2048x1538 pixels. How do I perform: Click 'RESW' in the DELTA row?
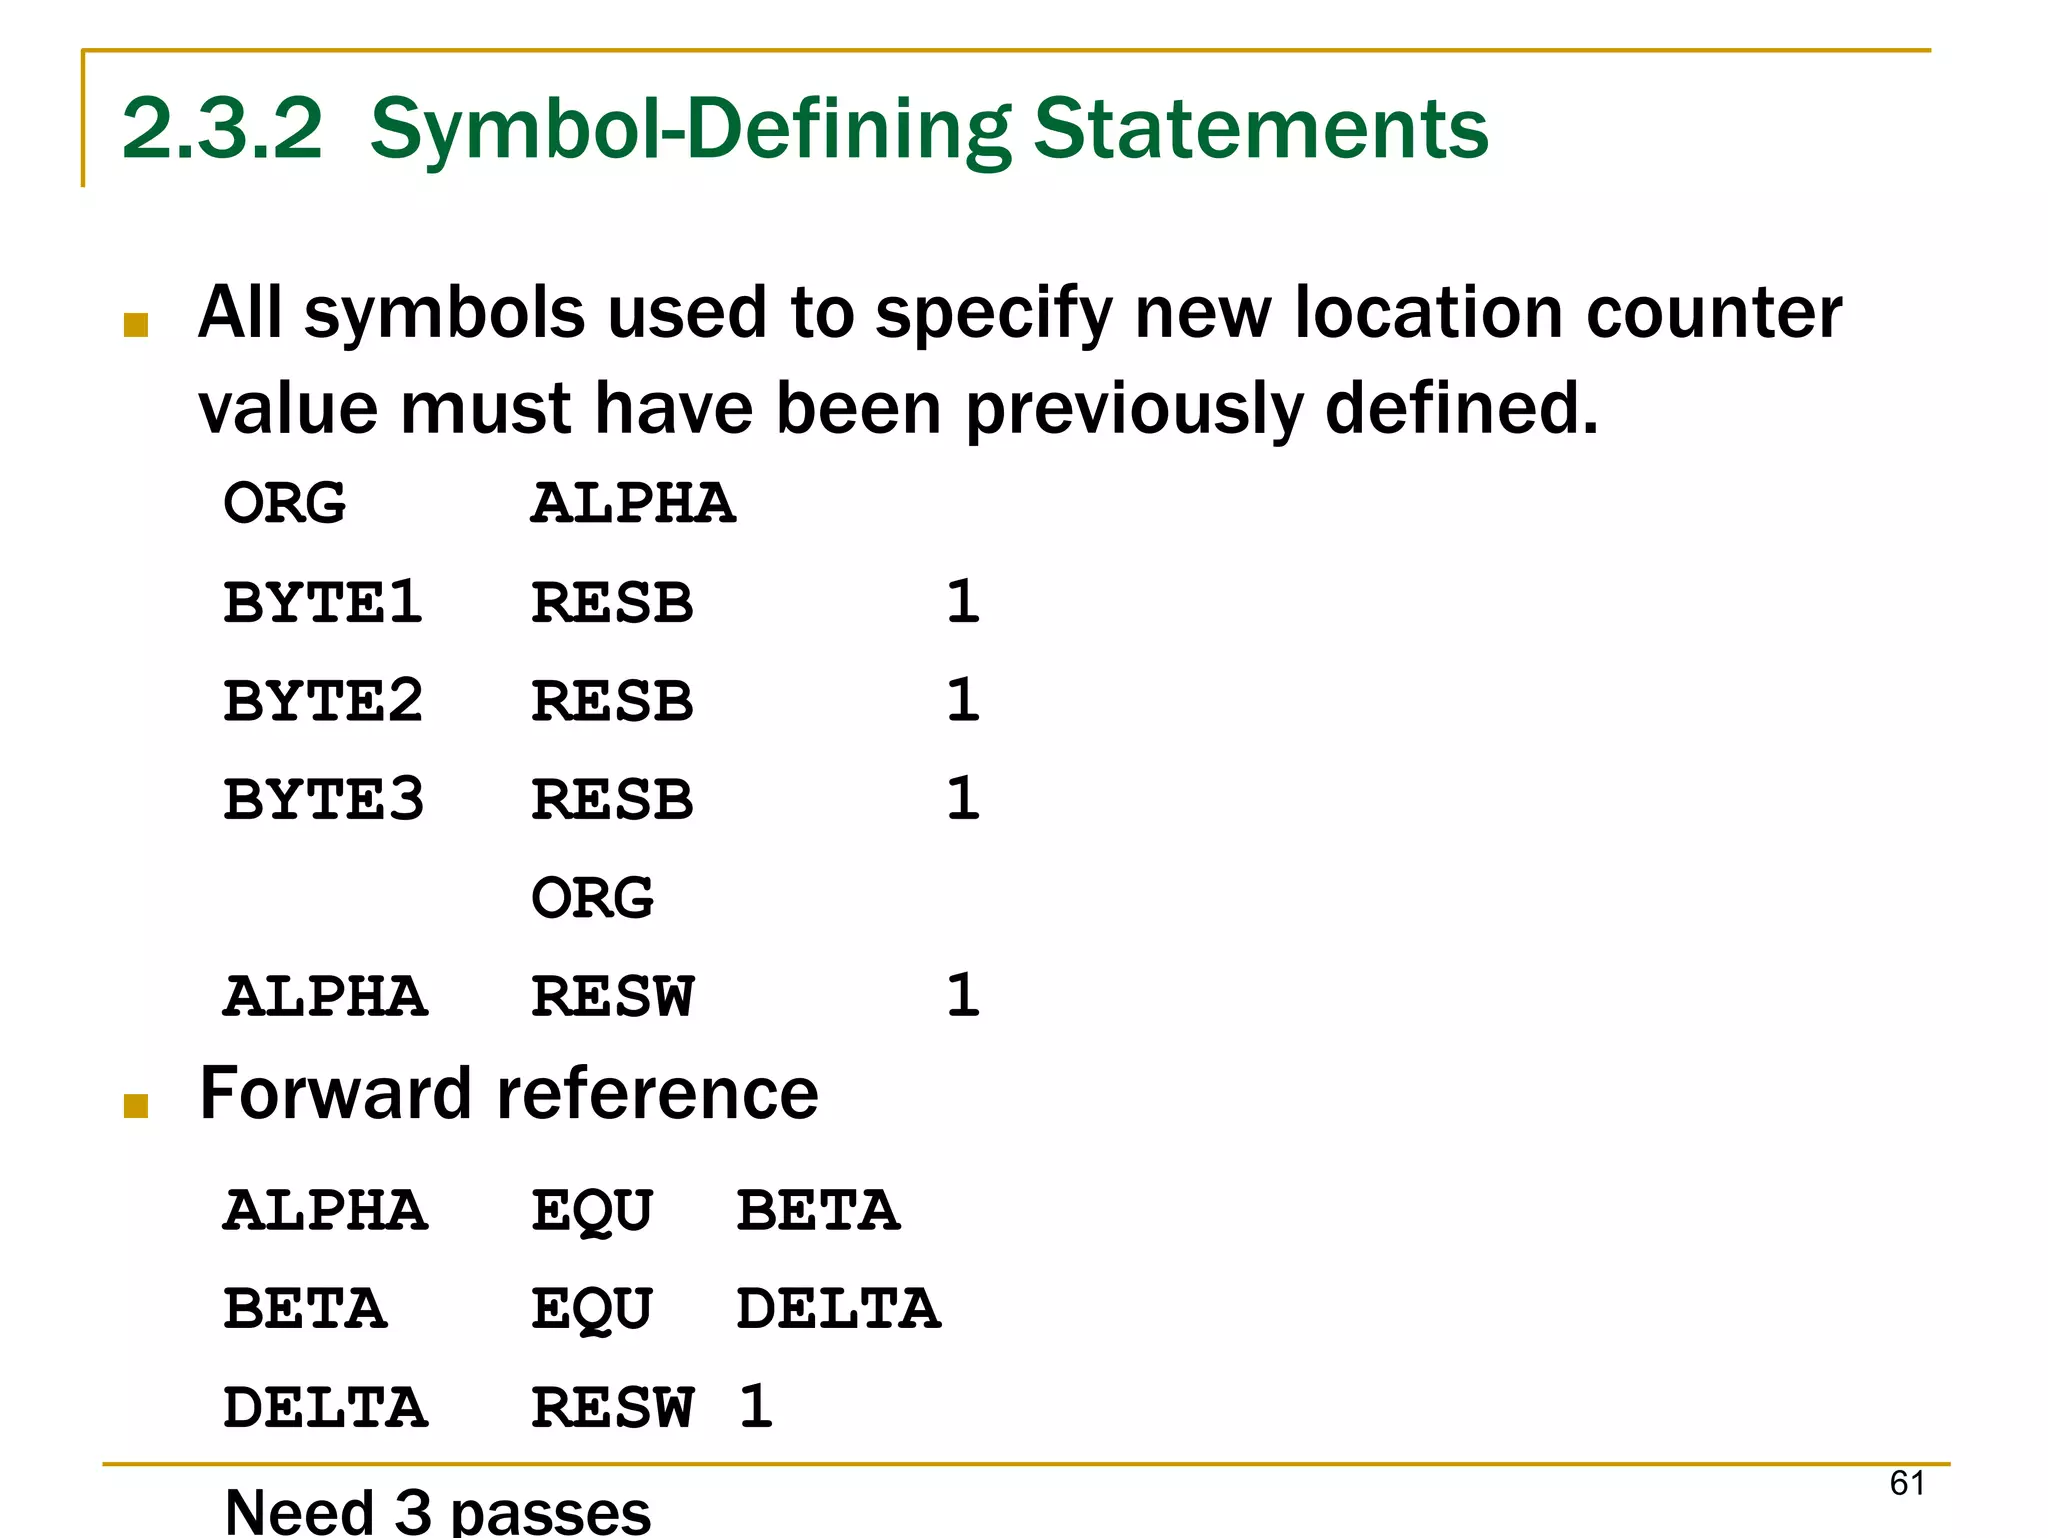[x=612, y=1407]
